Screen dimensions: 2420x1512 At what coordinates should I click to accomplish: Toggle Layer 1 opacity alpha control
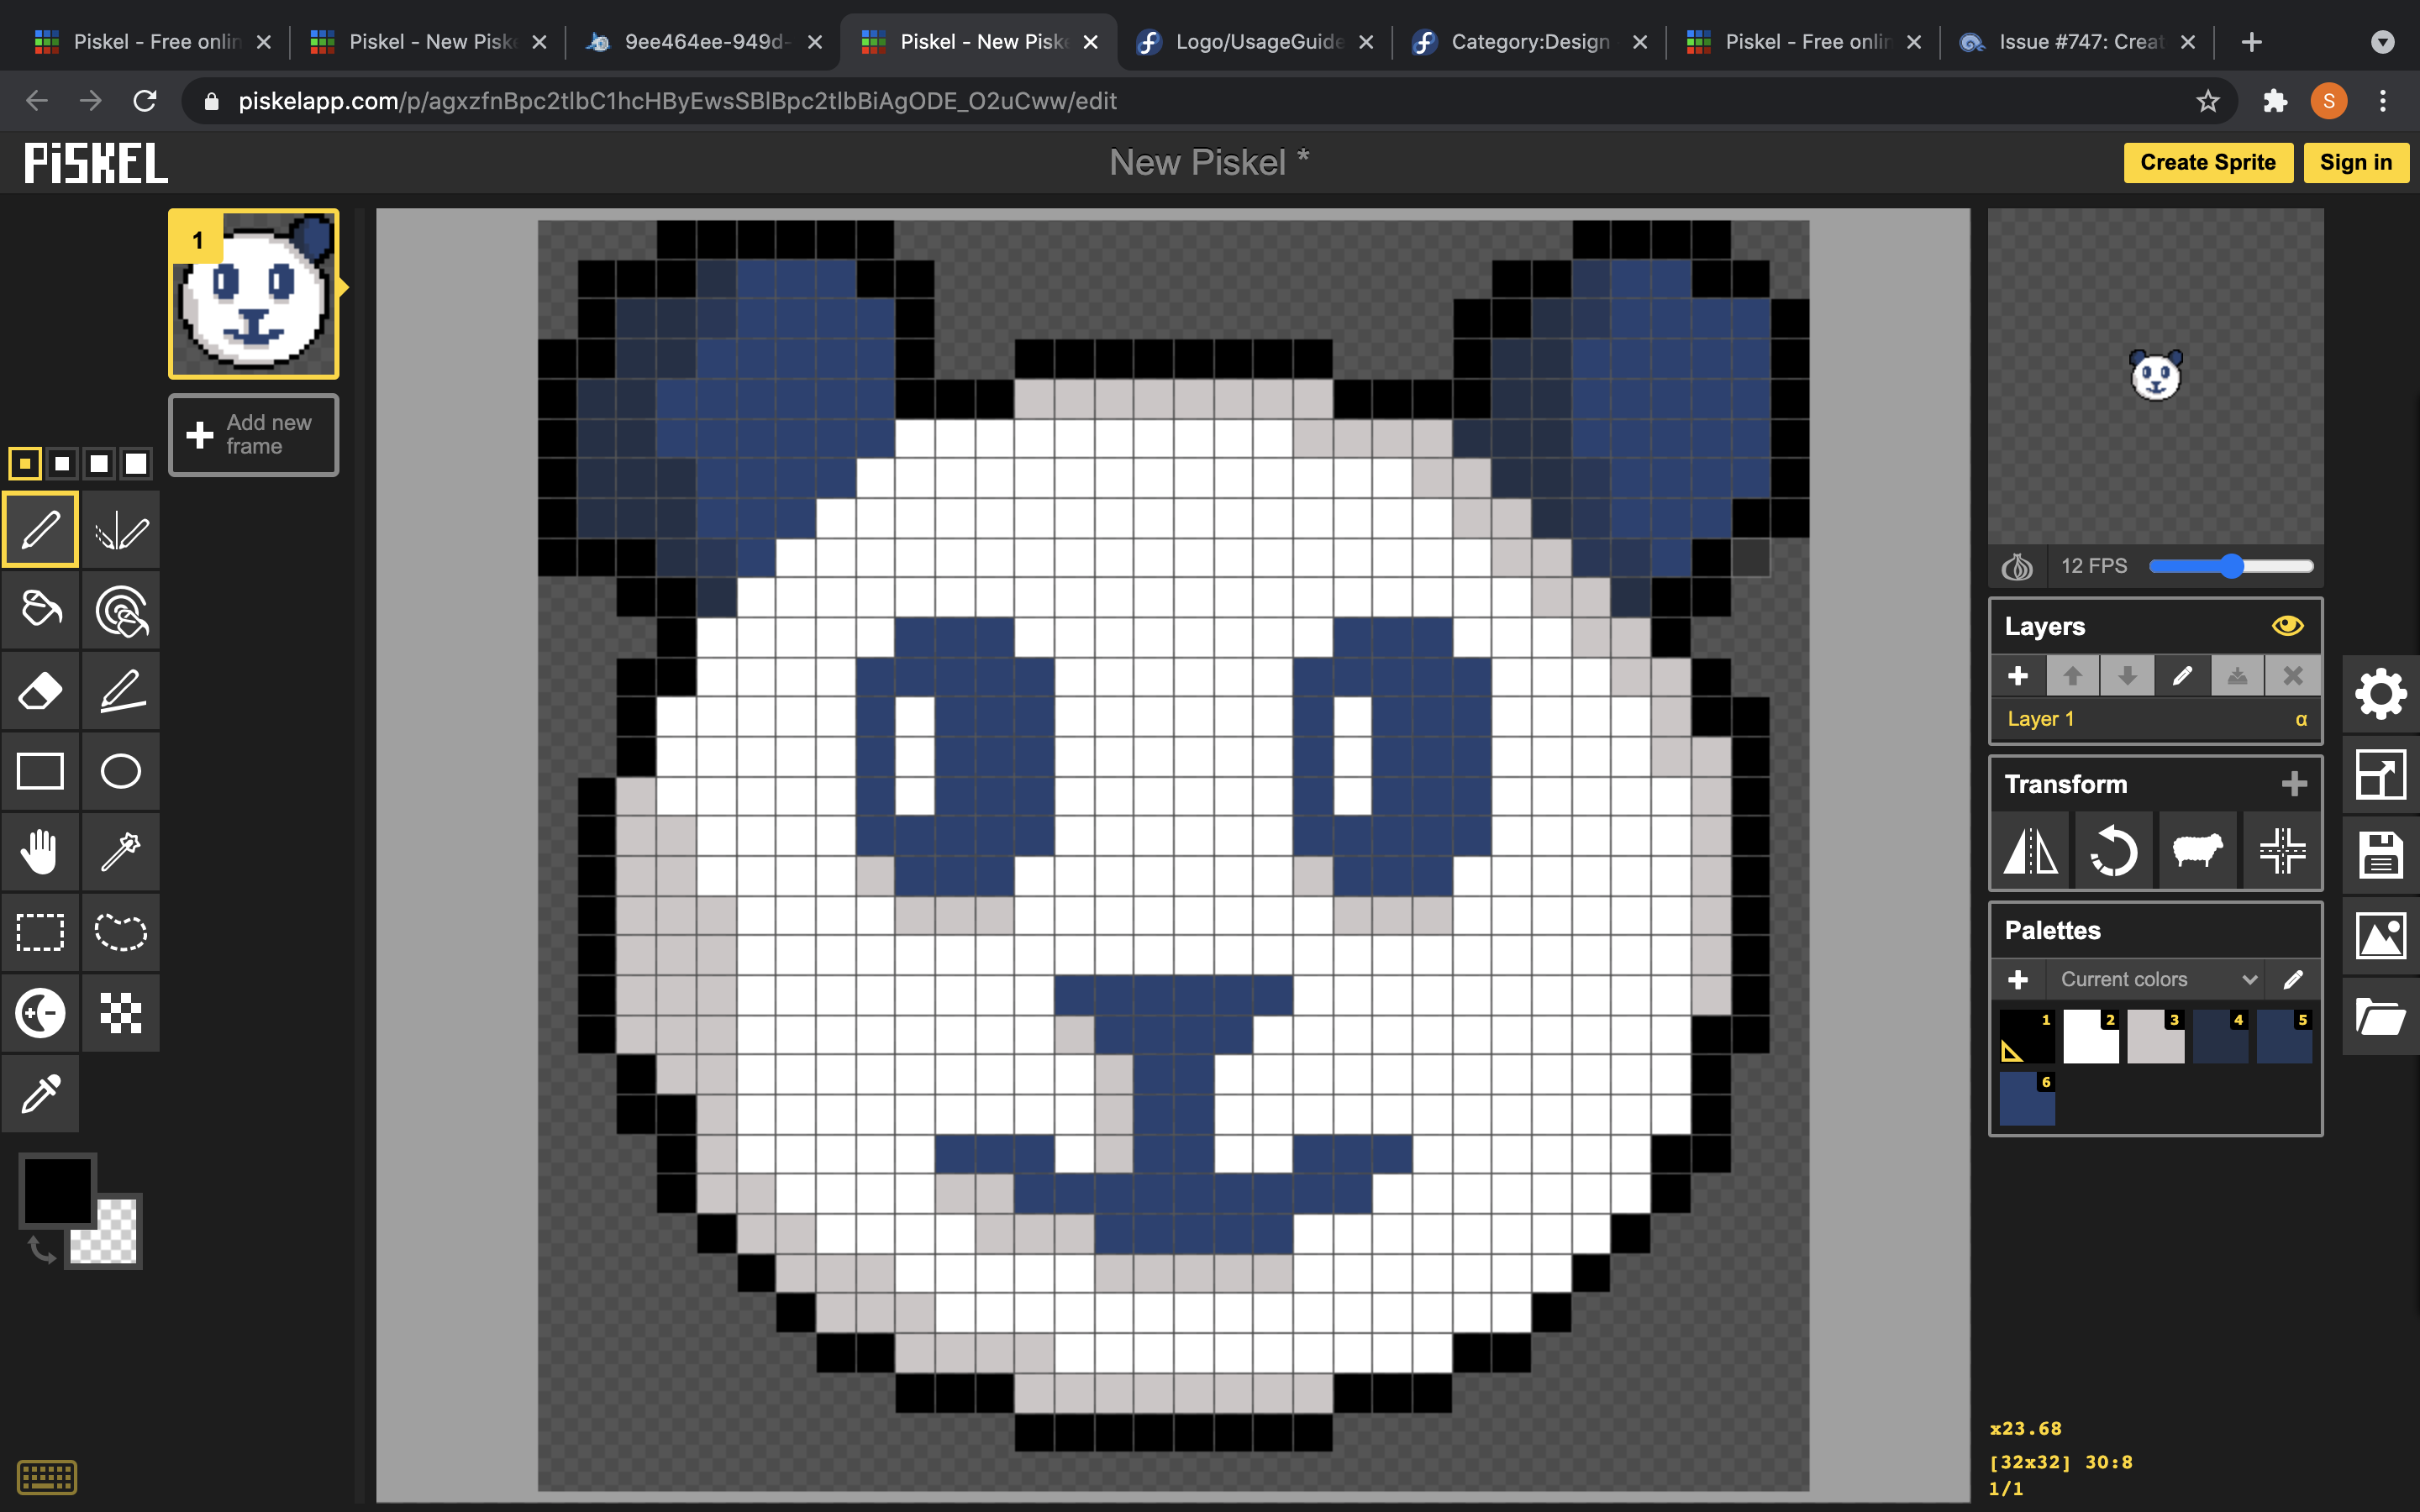click(2301, 719)
